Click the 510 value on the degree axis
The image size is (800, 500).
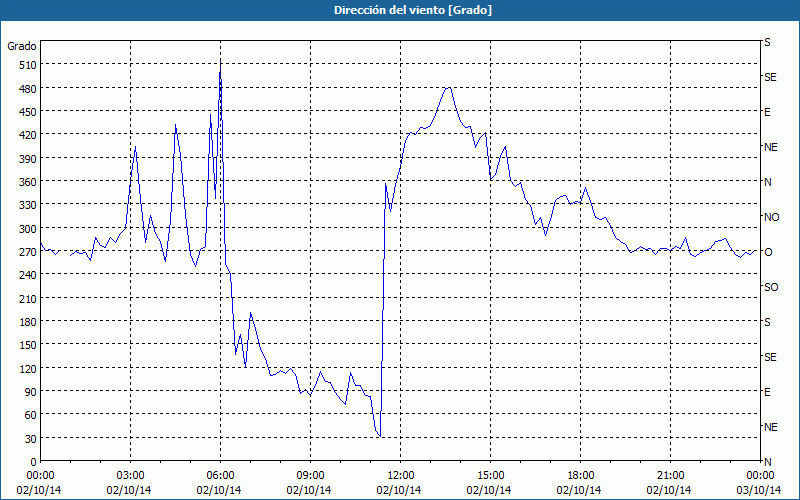click(x=28, y=65)
